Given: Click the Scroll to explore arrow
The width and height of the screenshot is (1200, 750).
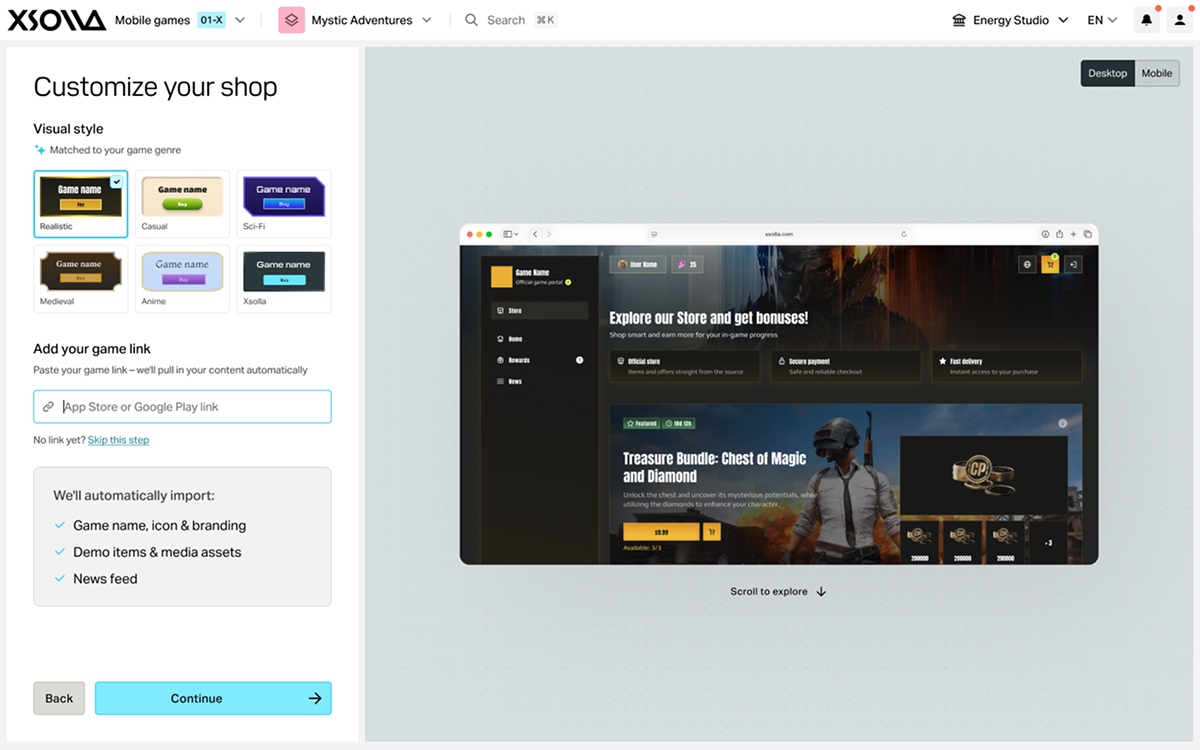Looking at the screenshot, I should (821, 591).
